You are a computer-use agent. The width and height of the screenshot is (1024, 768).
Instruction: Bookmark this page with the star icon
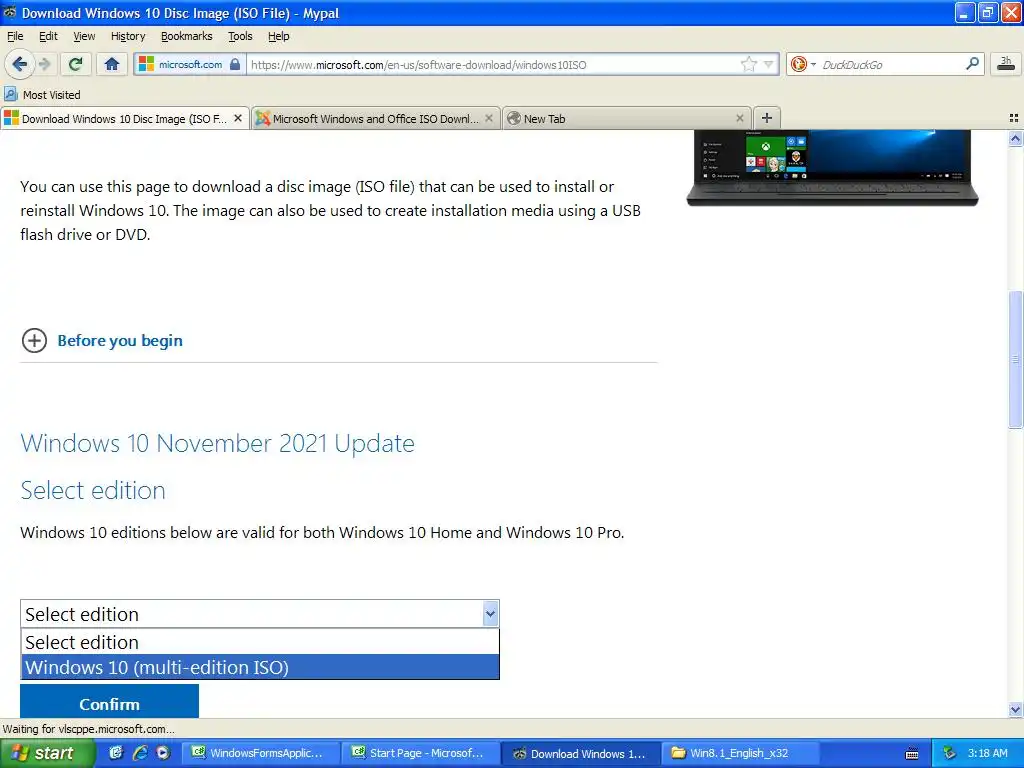tap(748, 64)
